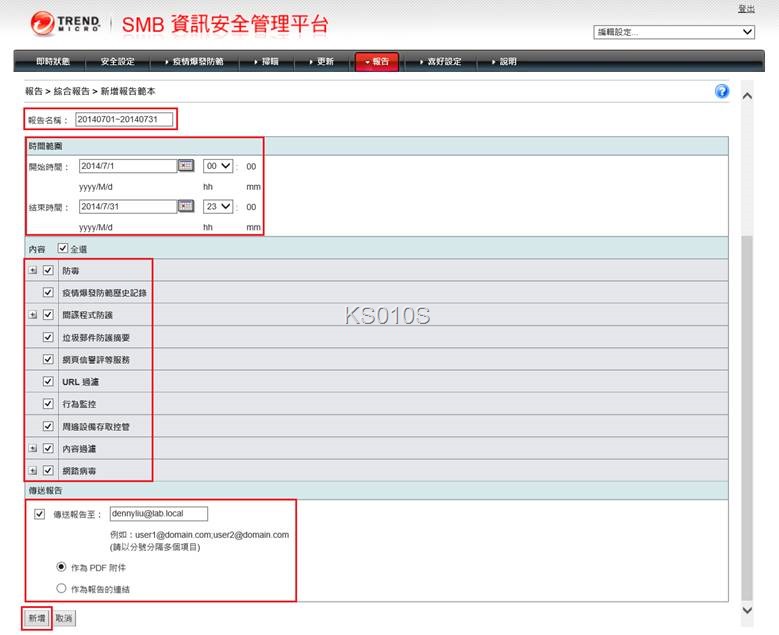Click the 開始時間 date field
The image size is (779, 635).
click(128, 165)
